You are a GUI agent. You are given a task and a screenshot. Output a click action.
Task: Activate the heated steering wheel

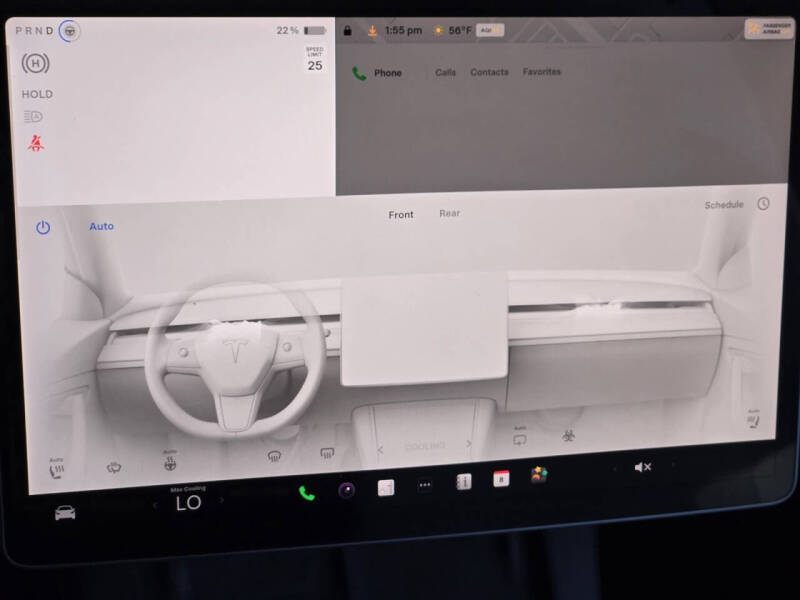pyautogui.click(x=112, y=465)
